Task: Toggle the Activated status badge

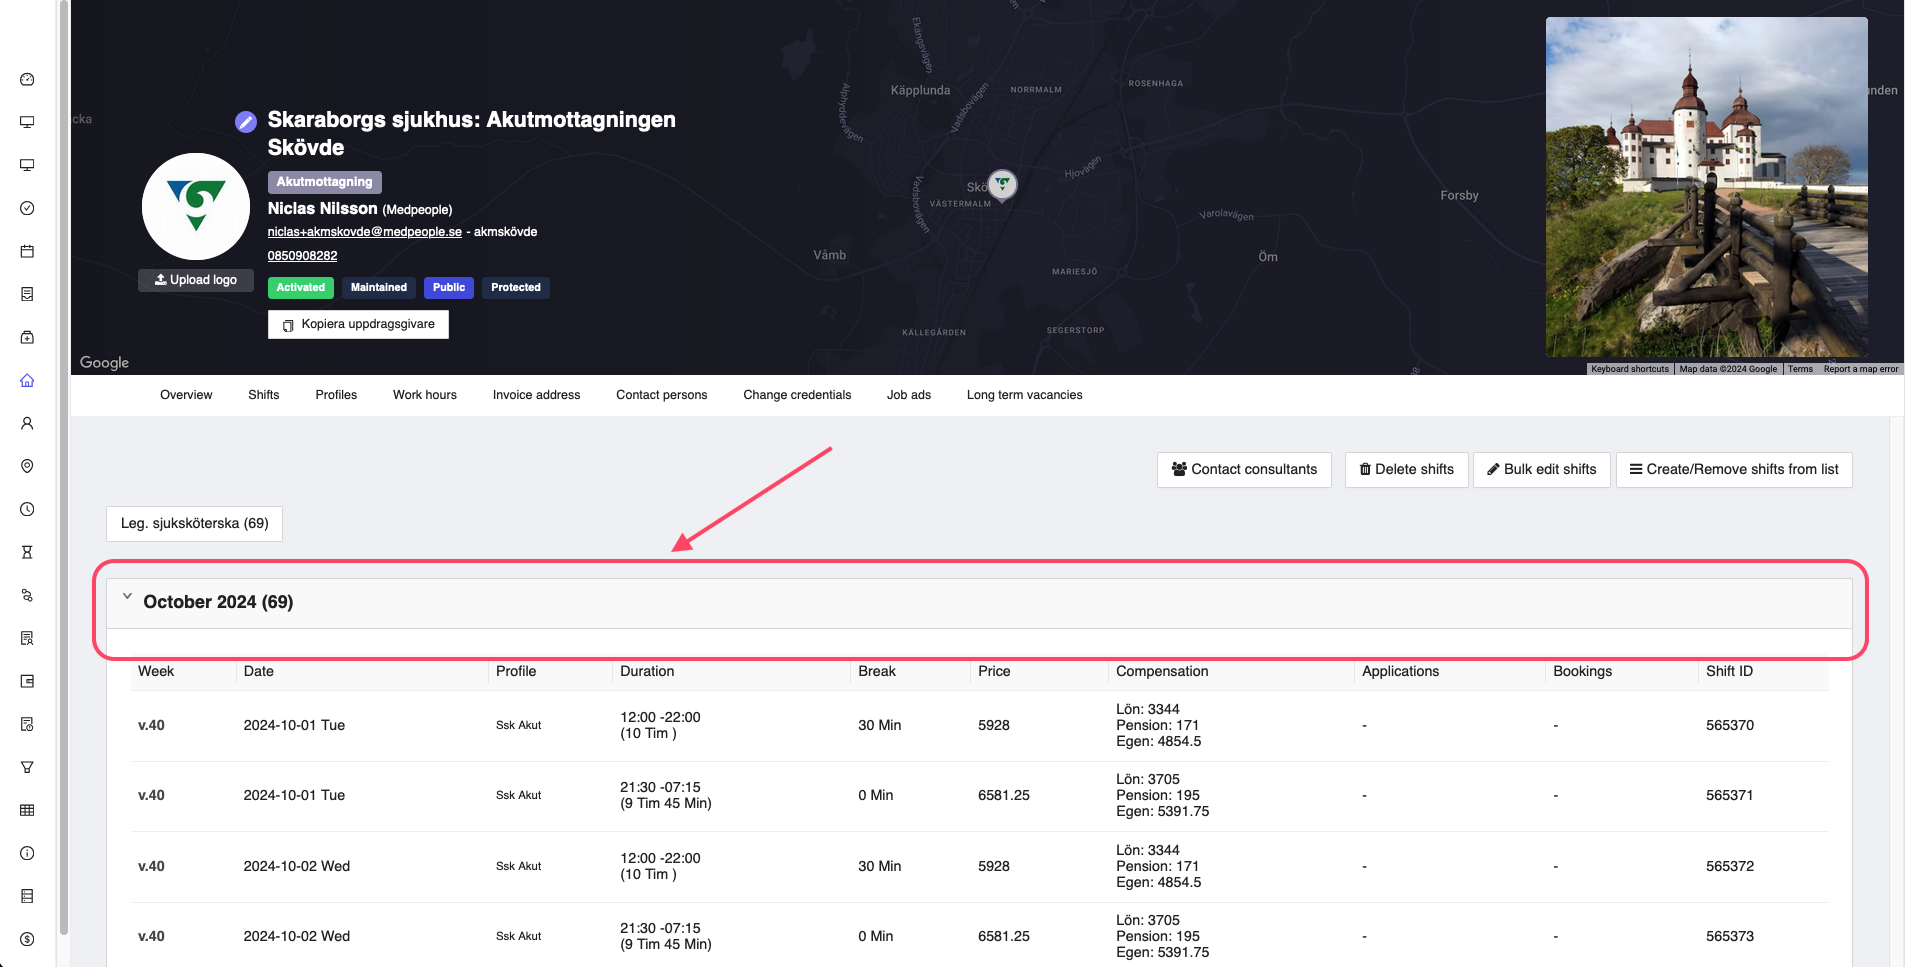Action: (x=300, y=288)
